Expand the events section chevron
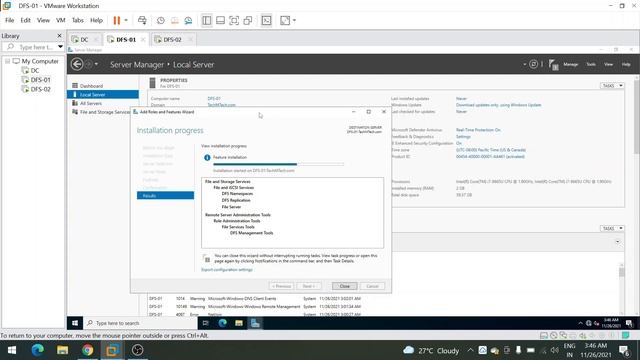Image resolution: width=640 pixels, height=360 pixels. [617, 242]
